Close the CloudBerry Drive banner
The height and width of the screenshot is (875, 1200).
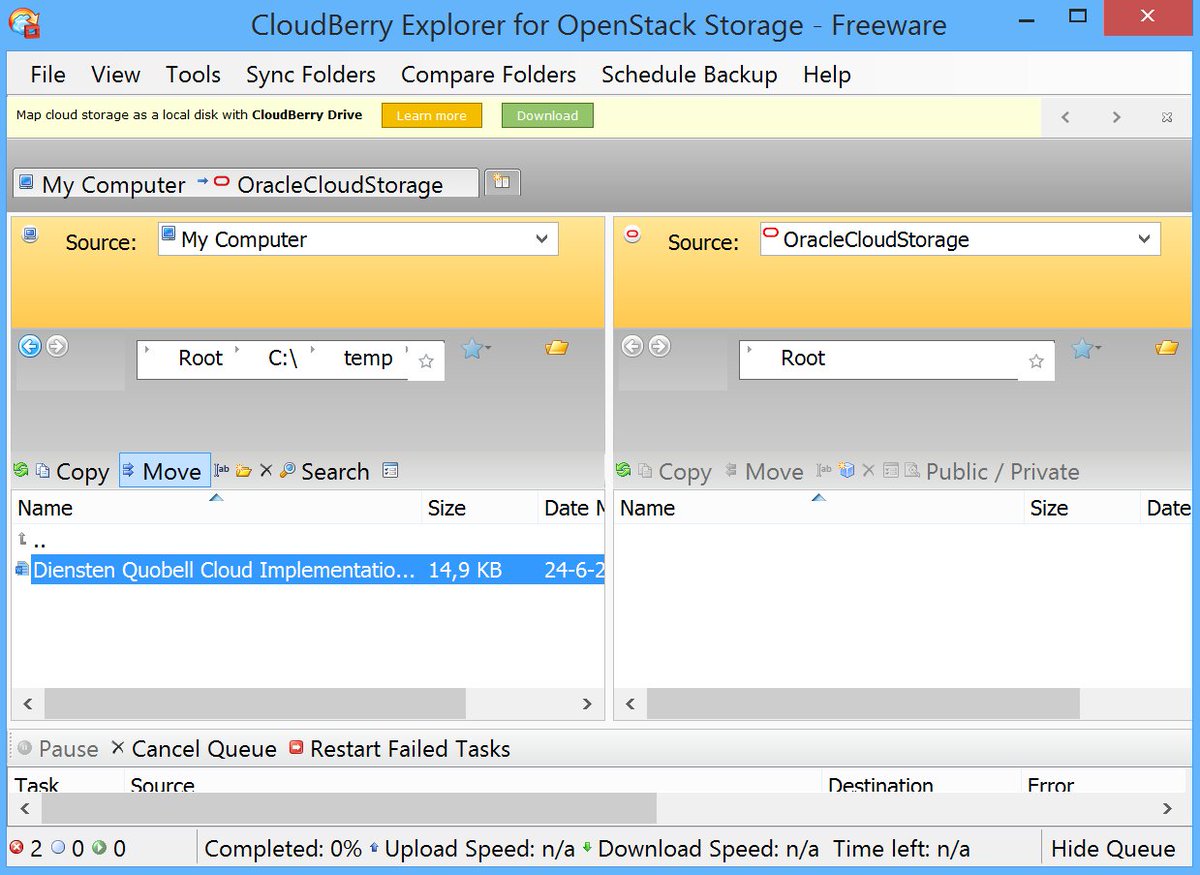(x=1167, y=118)
